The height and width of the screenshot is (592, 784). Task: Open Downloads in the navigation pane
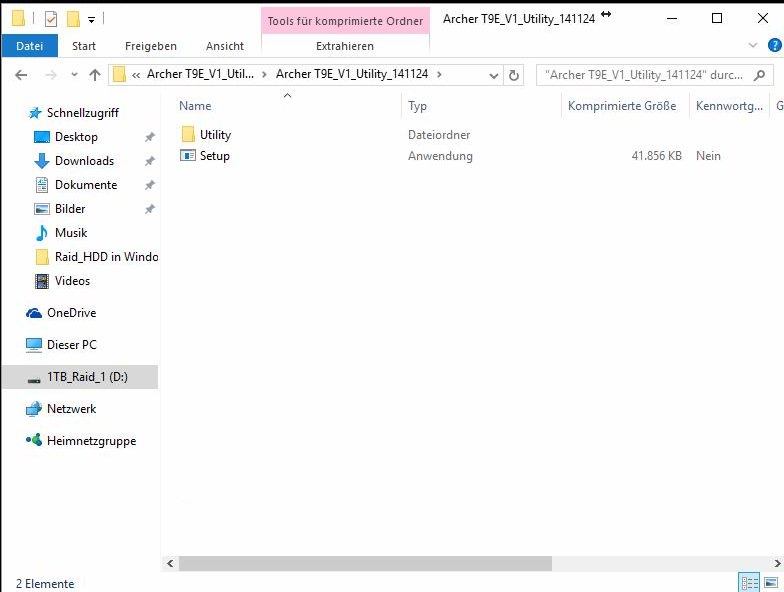coord(84,161)
